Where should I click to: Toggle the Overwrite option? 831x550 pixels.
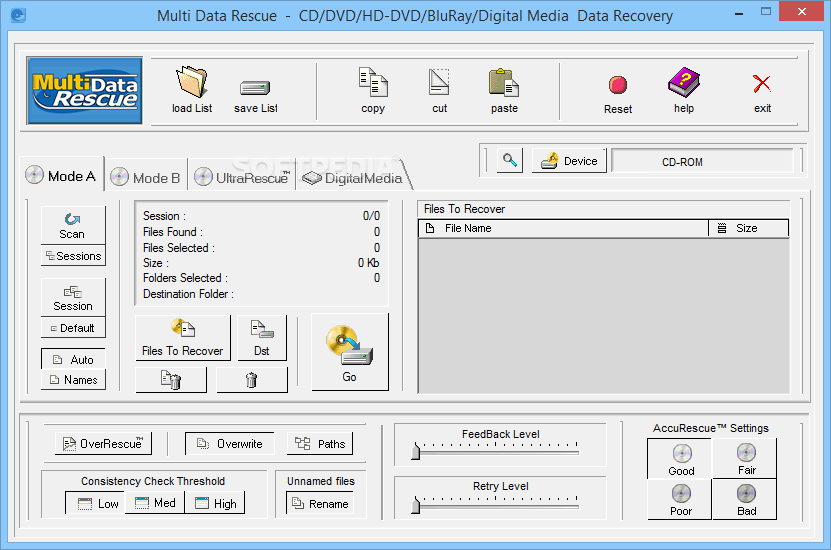229,443
